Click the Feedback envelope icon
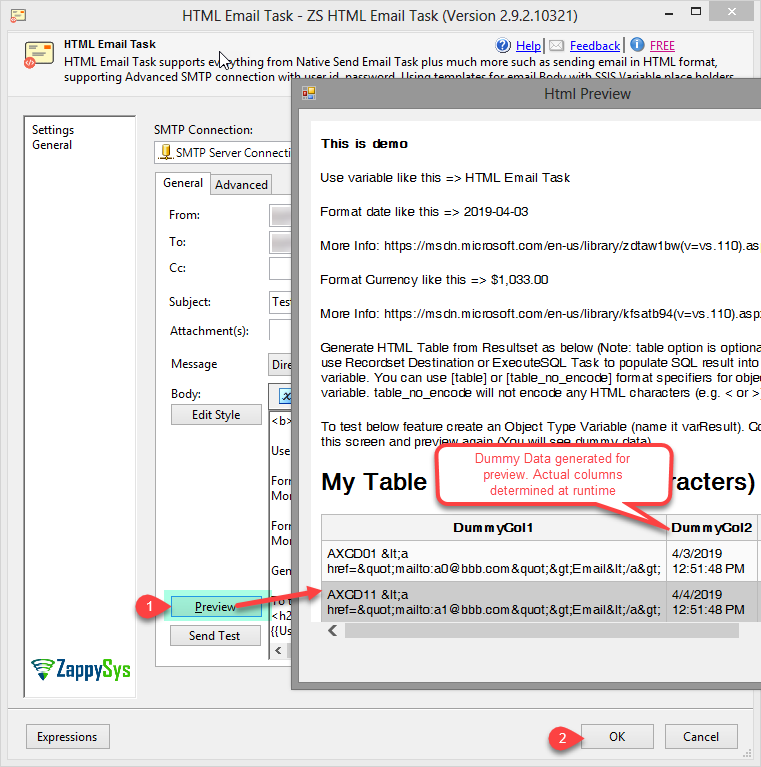 (556, 46)
